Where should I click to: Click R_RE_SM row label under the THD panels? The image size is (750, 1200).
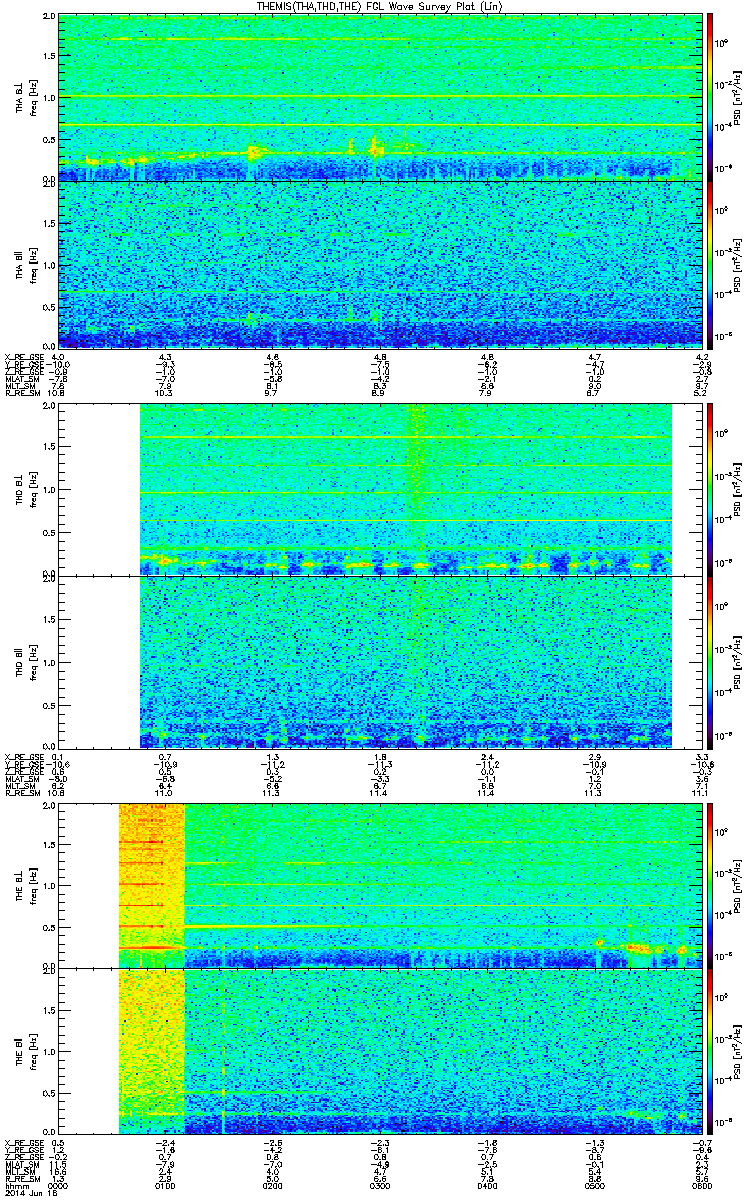click(x=23, y=793)
